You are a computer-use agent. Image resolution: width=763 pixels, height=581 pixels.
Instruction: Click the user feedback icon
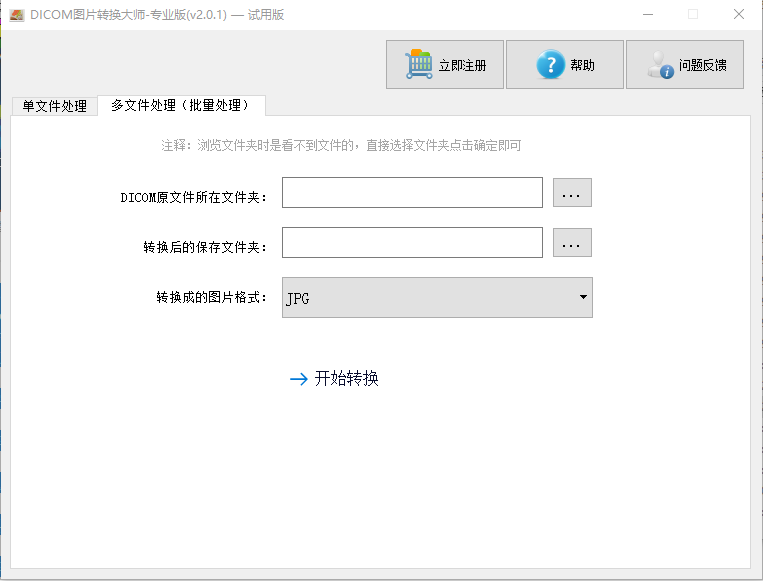(660, 65)
